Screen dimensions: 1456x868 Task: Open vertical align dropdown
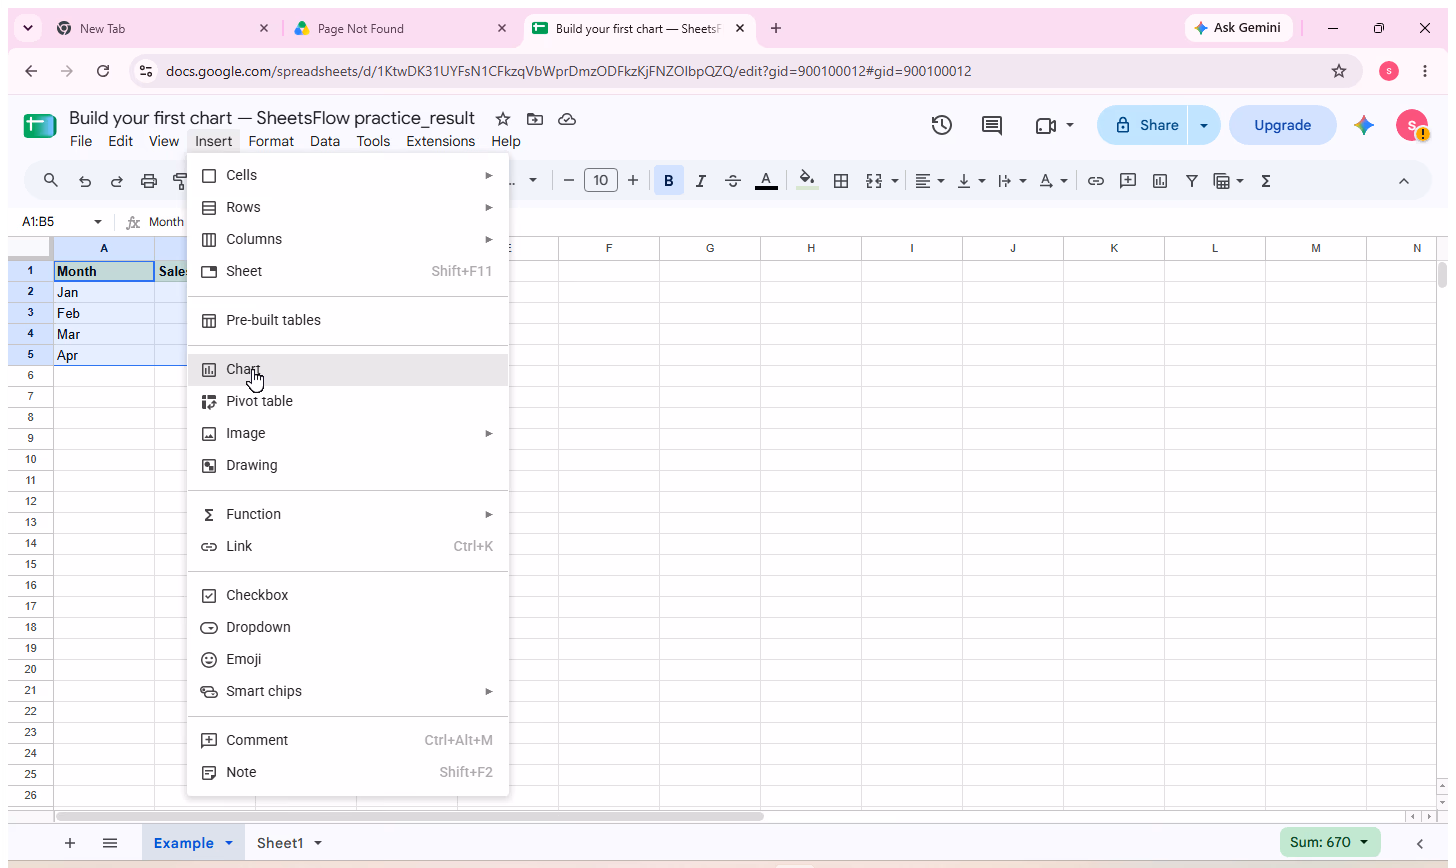point(971,181)
